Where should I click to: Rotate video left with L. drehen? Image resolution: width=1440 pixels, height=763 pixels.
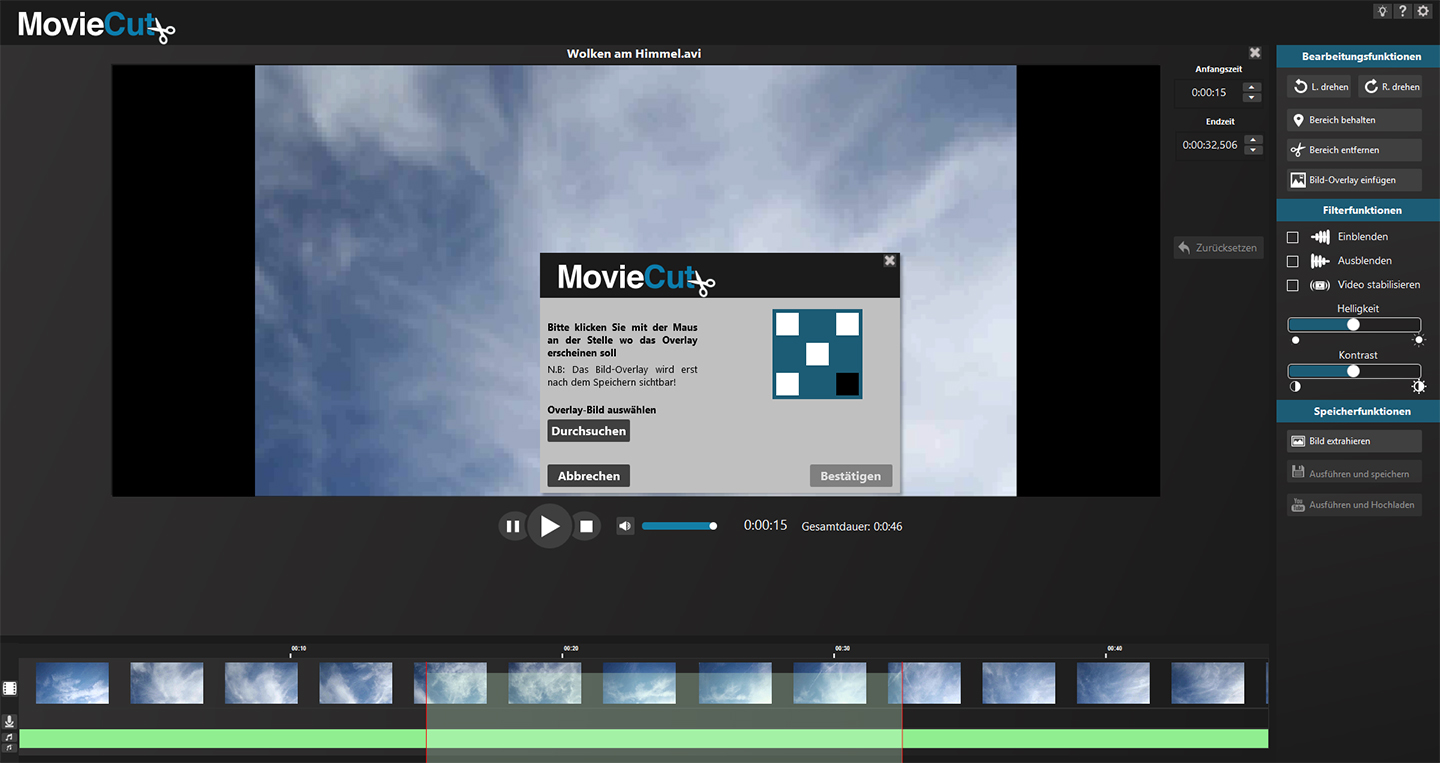coord(1319,87)
